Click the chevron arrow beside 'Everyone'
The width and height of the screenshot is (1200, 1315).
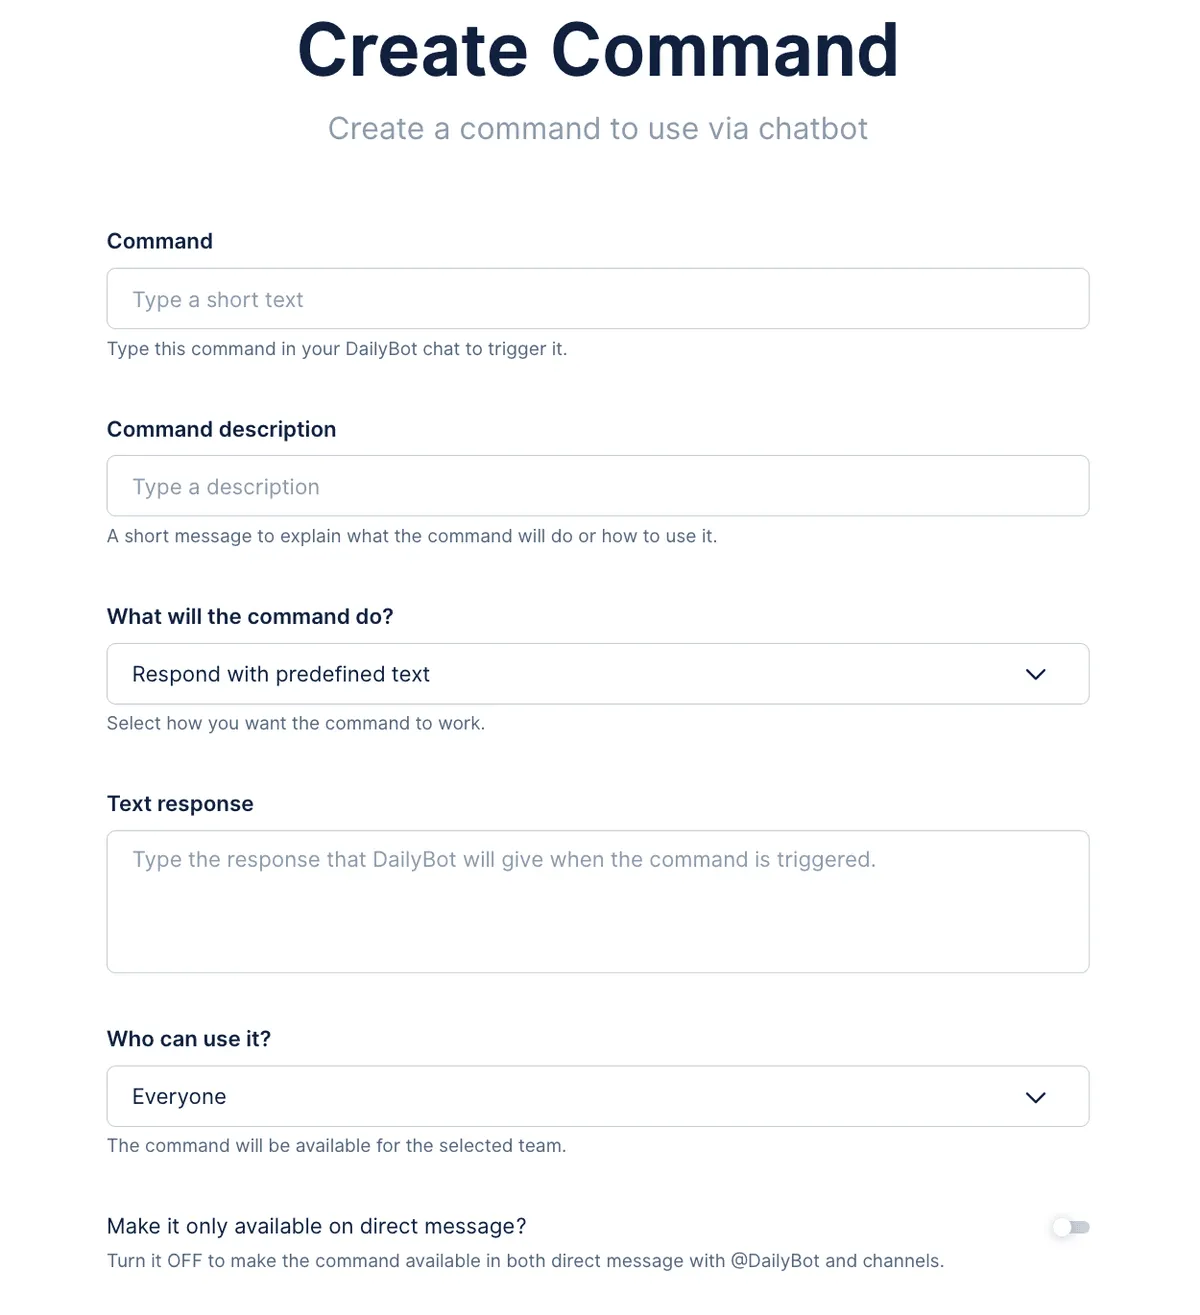[1035, 1097]
